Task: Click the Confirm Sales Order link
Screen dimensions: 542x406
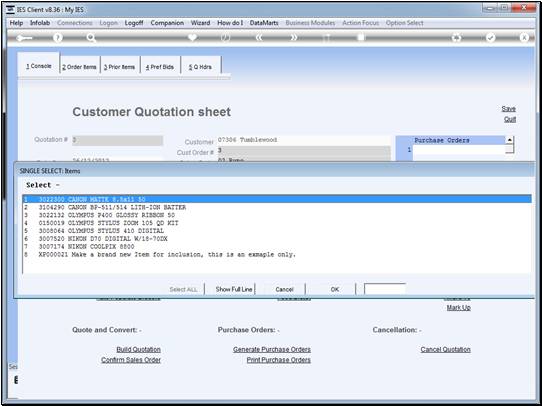Action: click(x=131, y=360)
